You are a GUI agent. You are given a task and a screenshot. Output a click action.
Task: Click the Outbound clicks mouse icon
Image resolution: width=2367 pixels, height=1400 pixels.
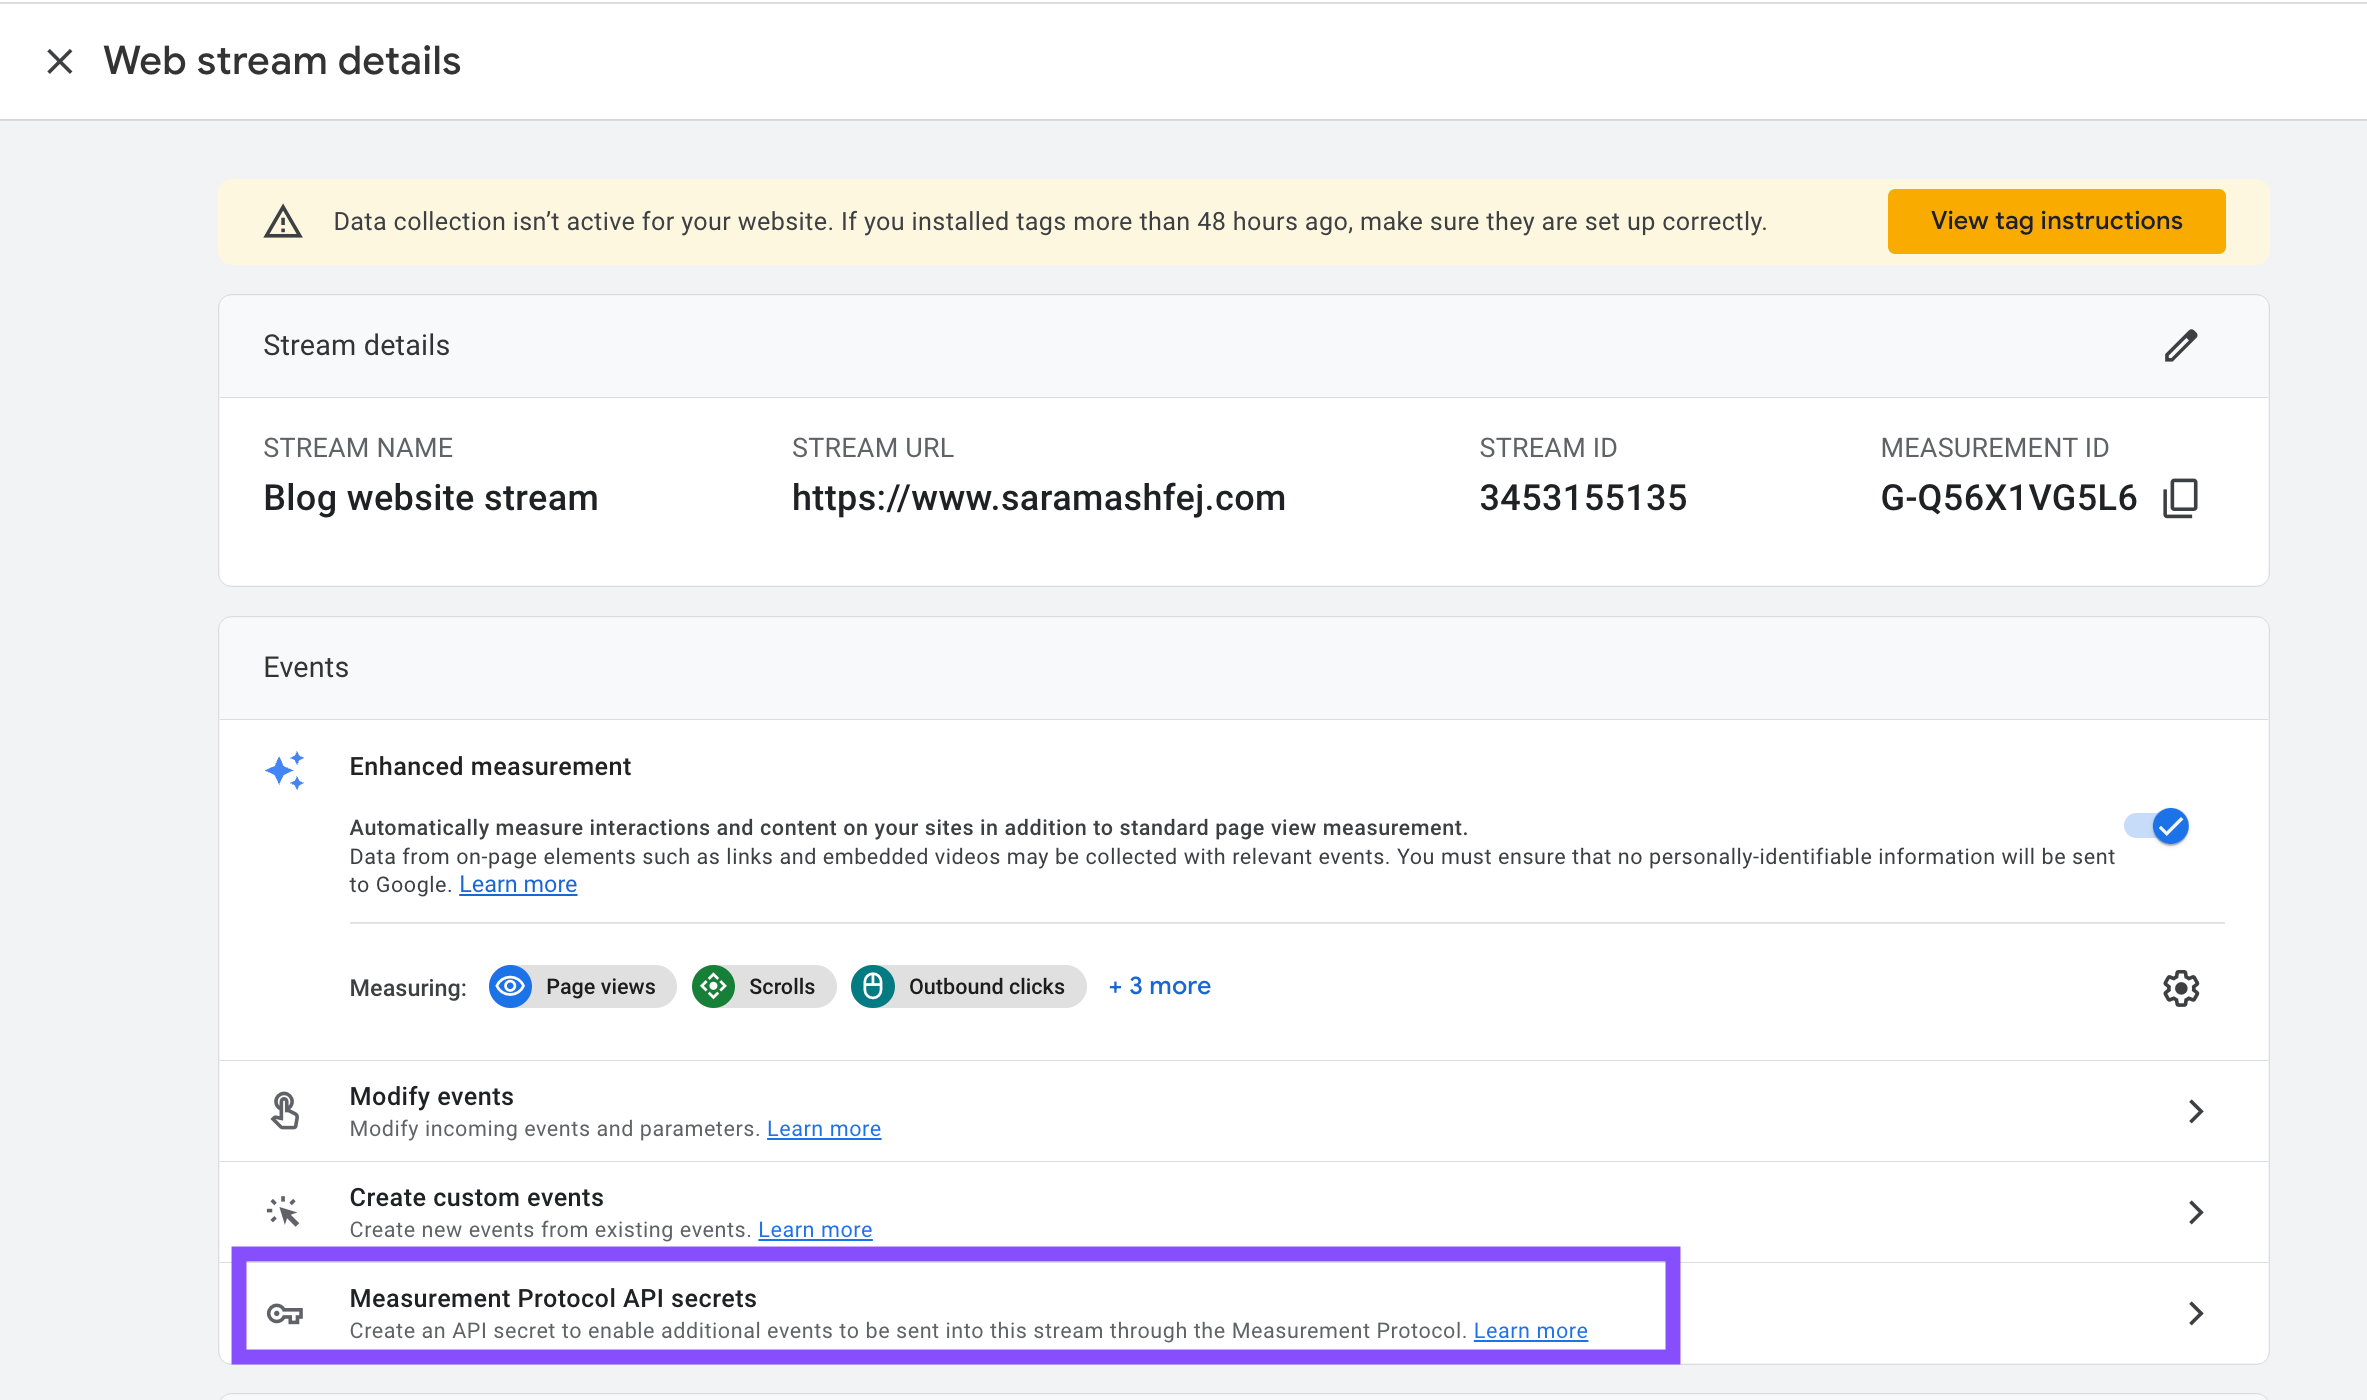[x=873, y=987]
